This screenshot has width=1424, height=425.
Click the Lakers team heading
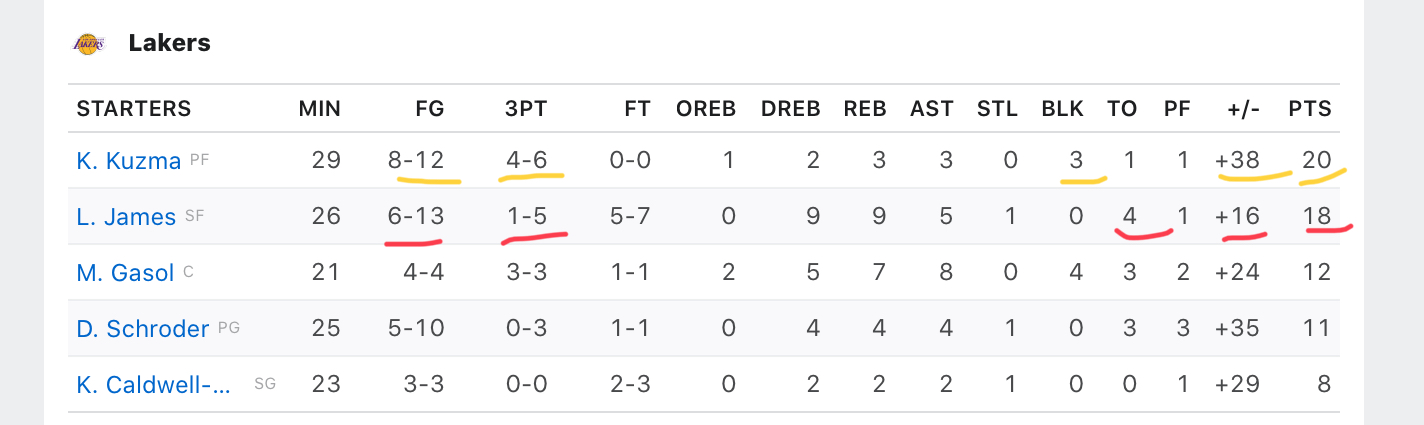coord(169,43)
